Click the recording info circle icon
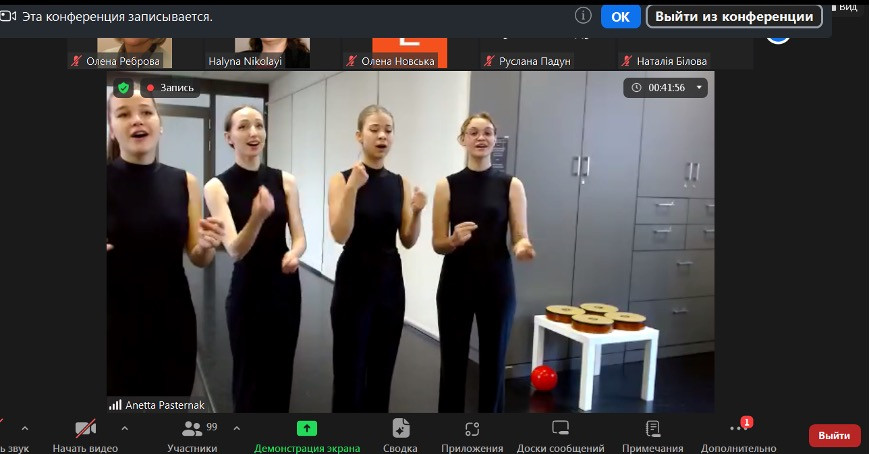This screenshot has width=870, height=454. (583, 16)
